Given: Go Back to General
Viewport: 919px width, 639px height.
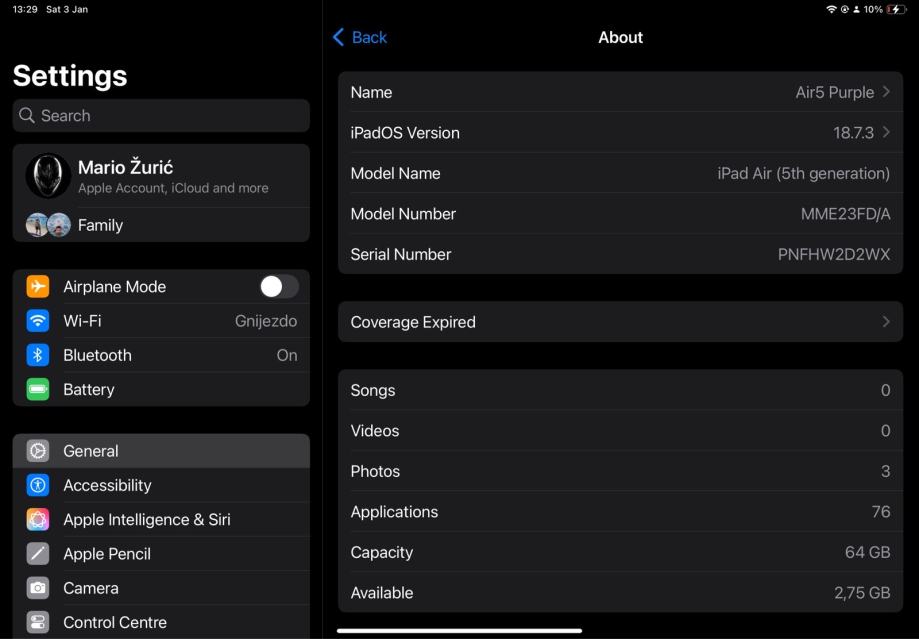Looking at the screenshot, I should (x=360, y=38).
